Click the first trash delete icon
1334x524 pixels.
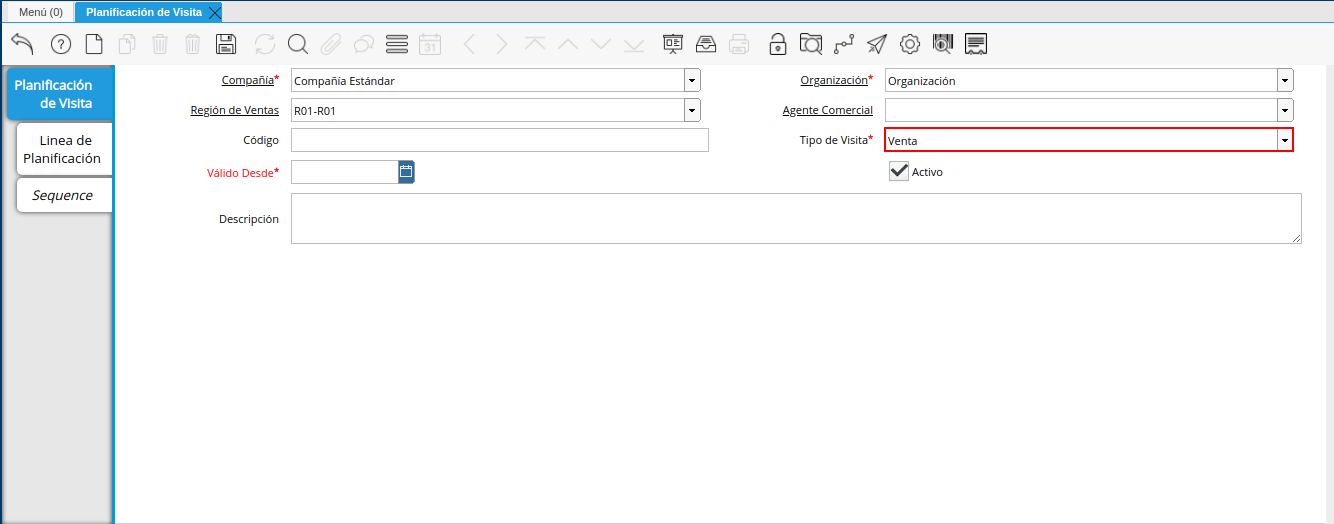click(160, 44)
